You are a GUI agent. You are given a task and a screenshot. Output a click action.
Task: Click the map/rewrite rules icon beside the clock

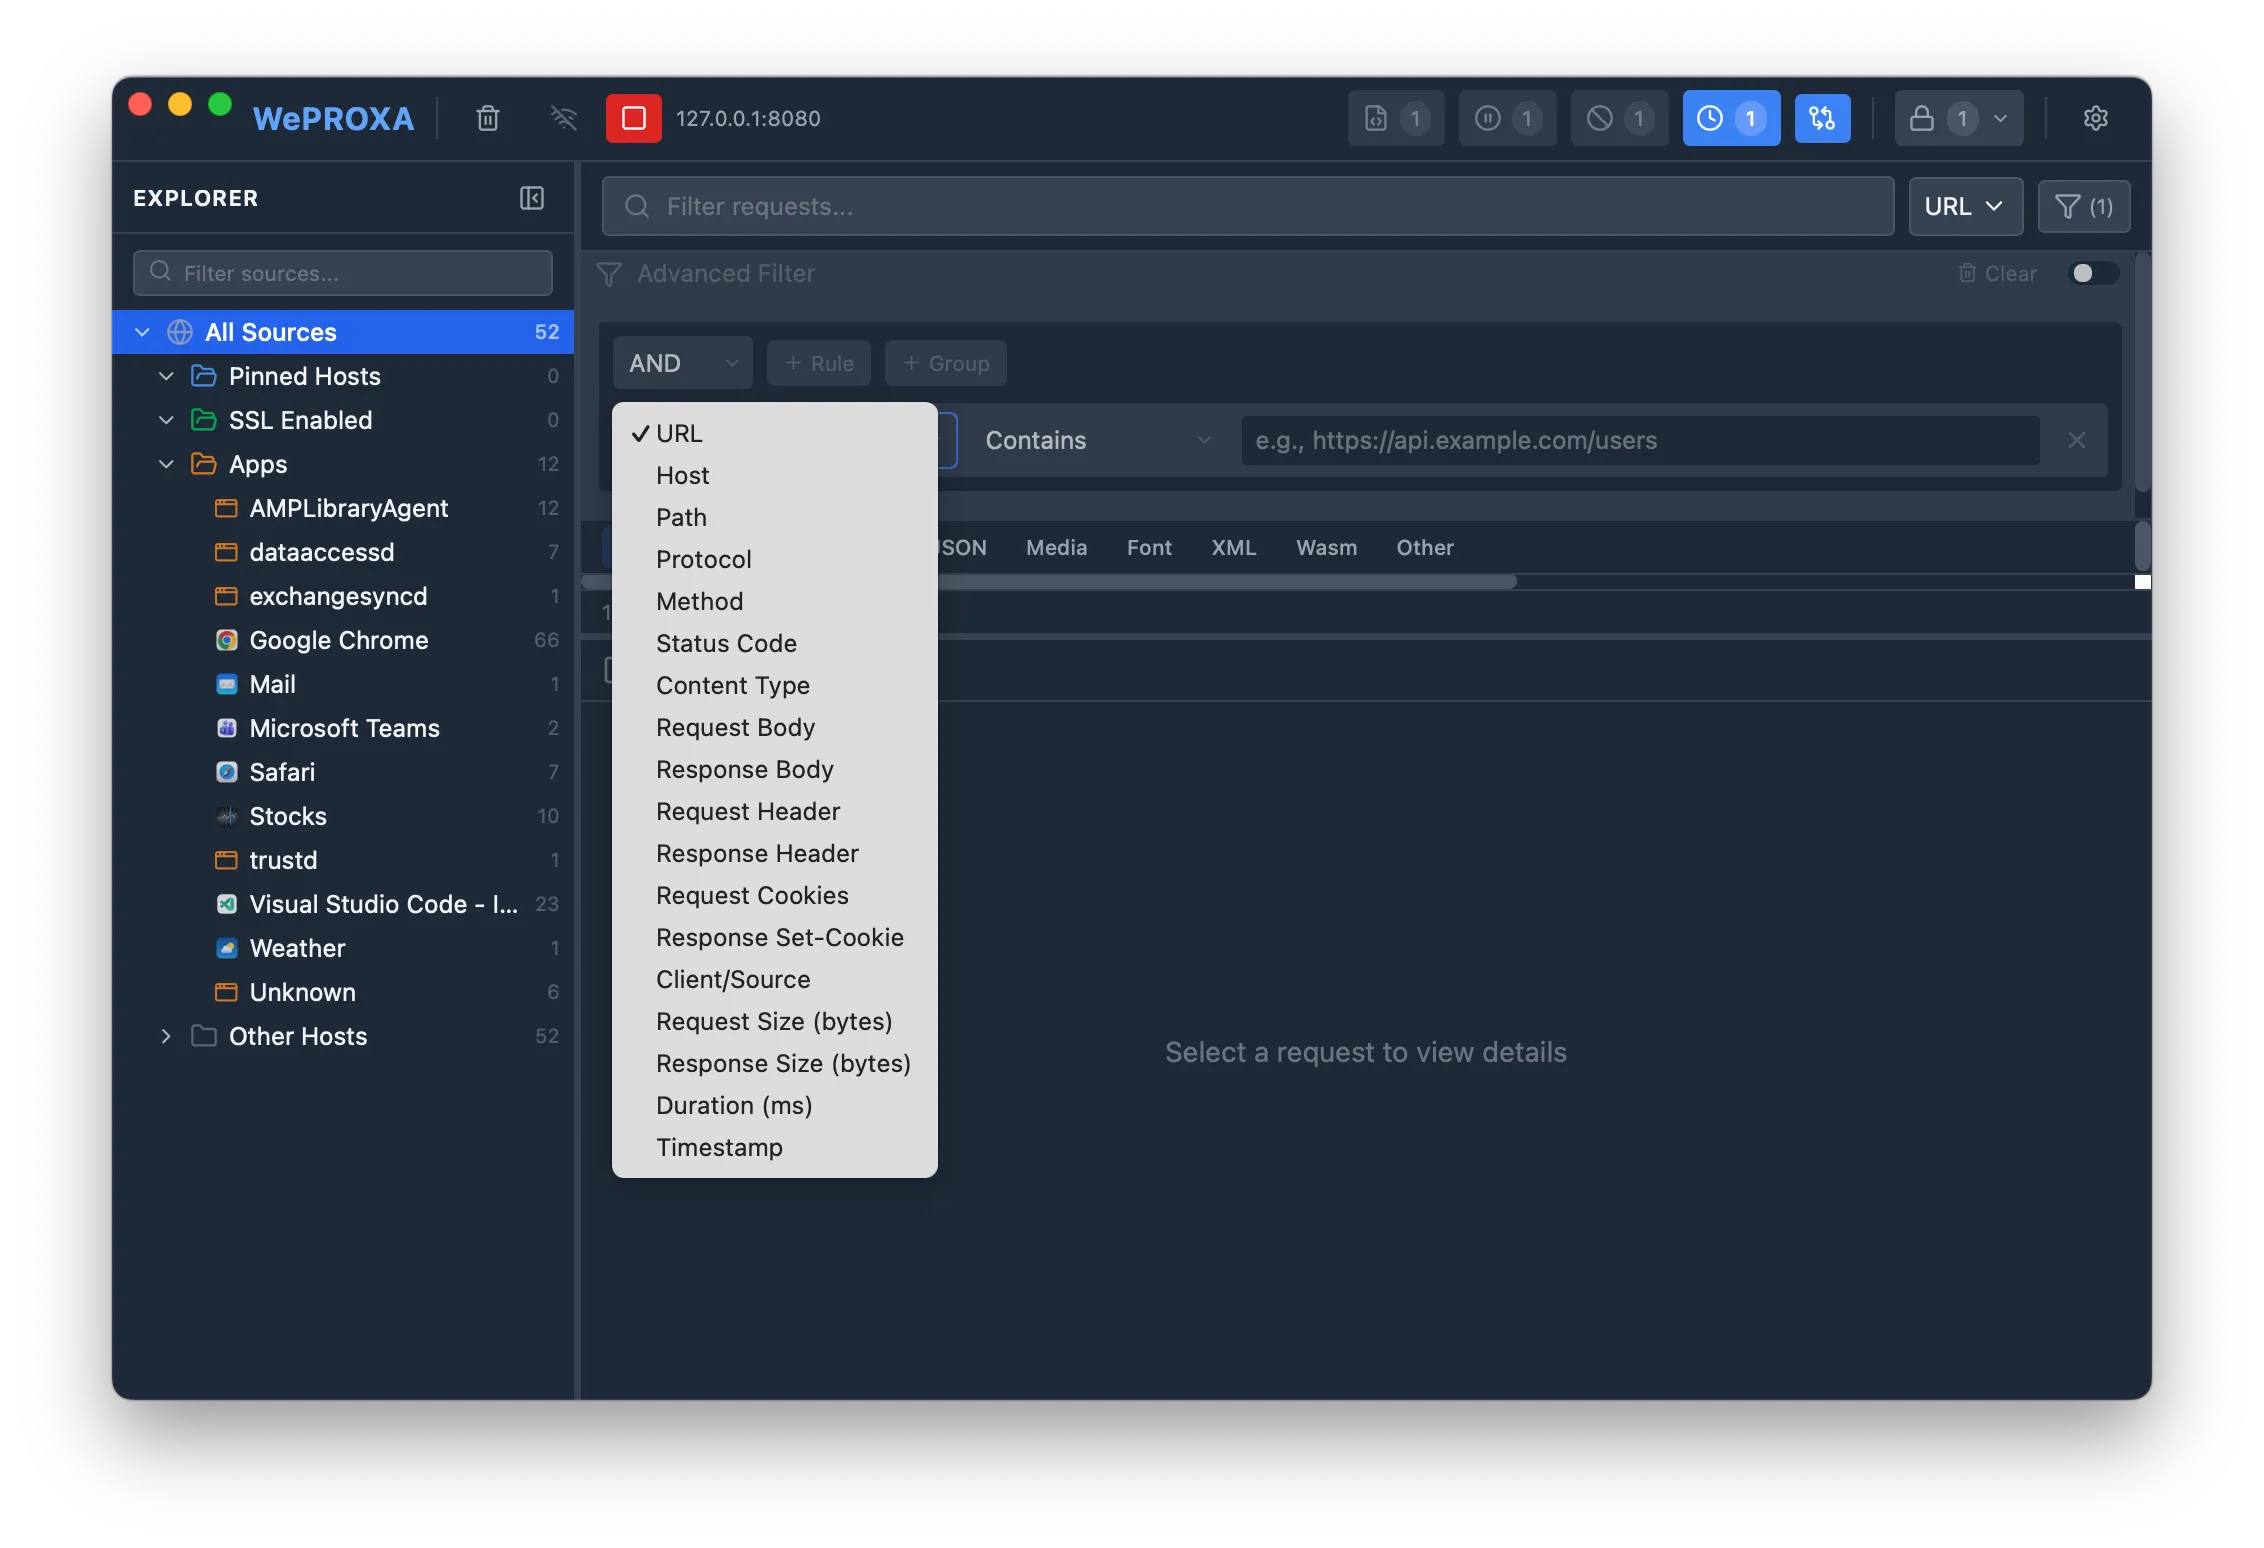[1822, 117]
